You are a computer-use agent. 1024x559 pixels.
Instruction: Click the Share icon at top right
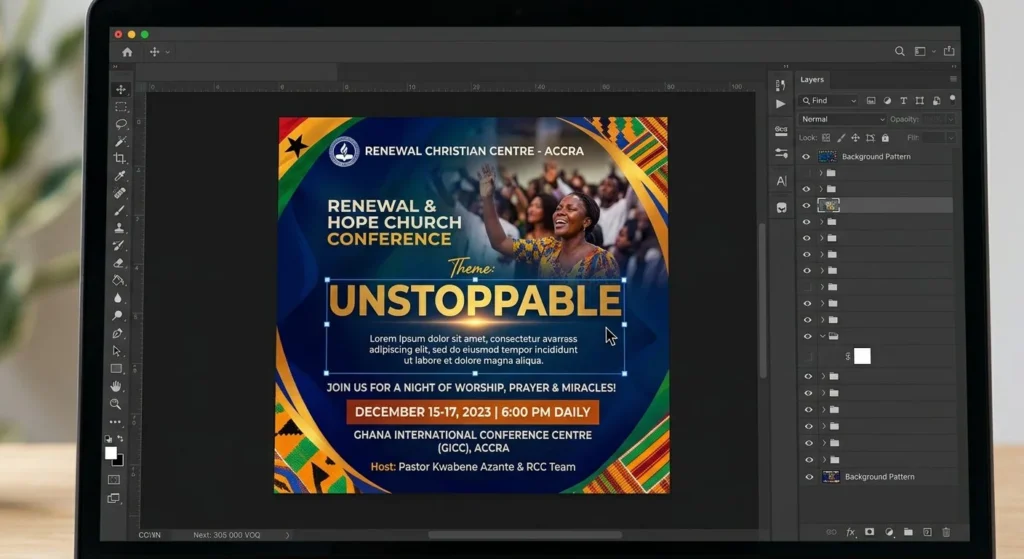(949, 51)
